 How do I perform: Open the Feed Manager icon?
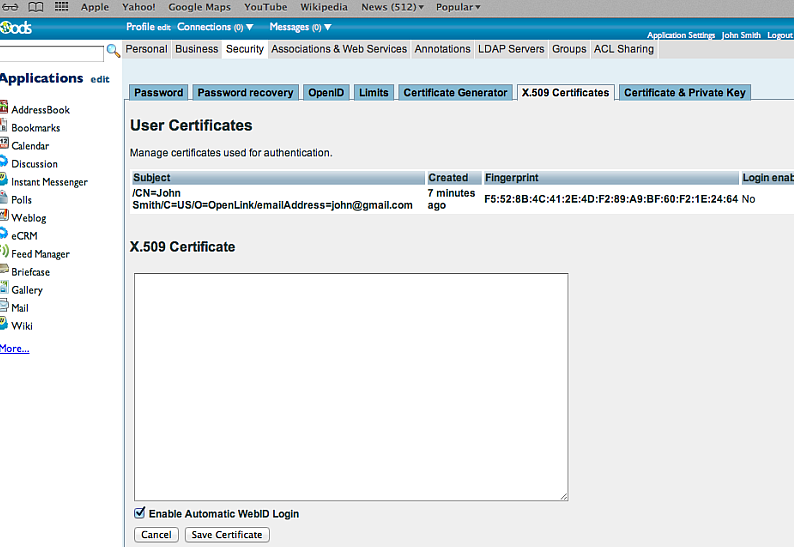[x=4, y=252]
